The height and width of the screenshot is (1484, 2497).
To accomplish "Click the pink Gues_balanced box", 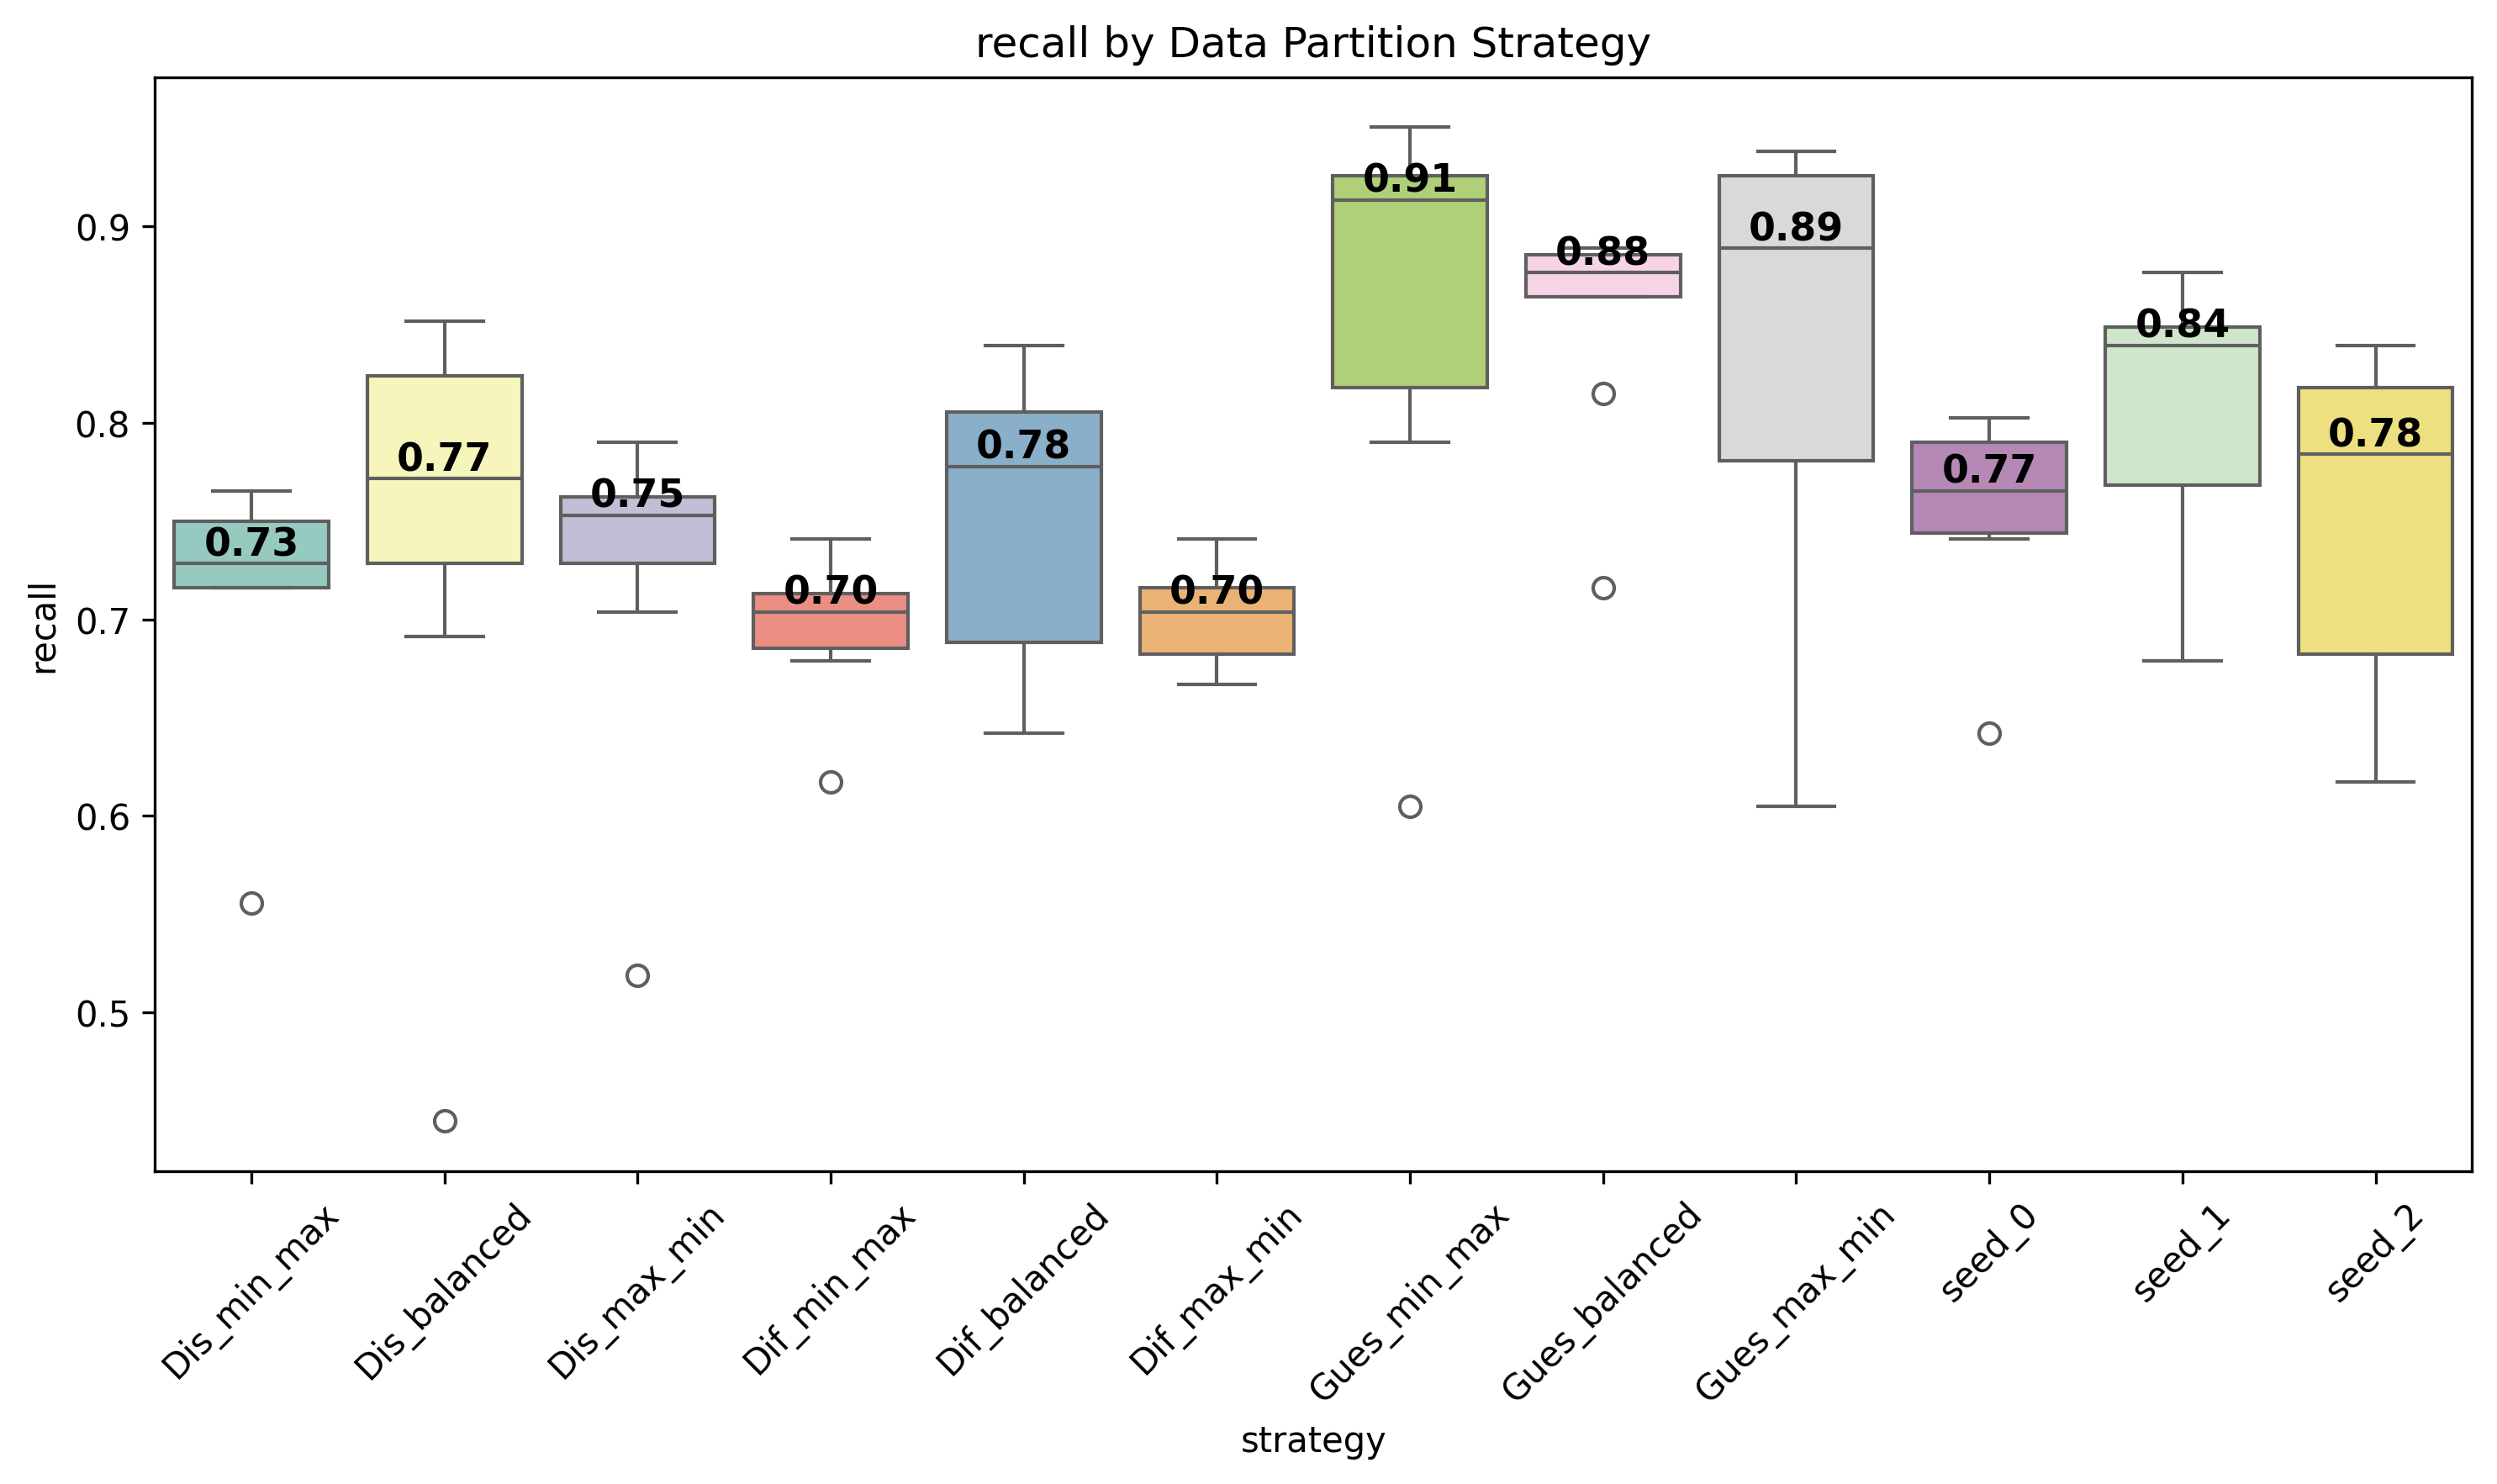I will pos(1602,285).
